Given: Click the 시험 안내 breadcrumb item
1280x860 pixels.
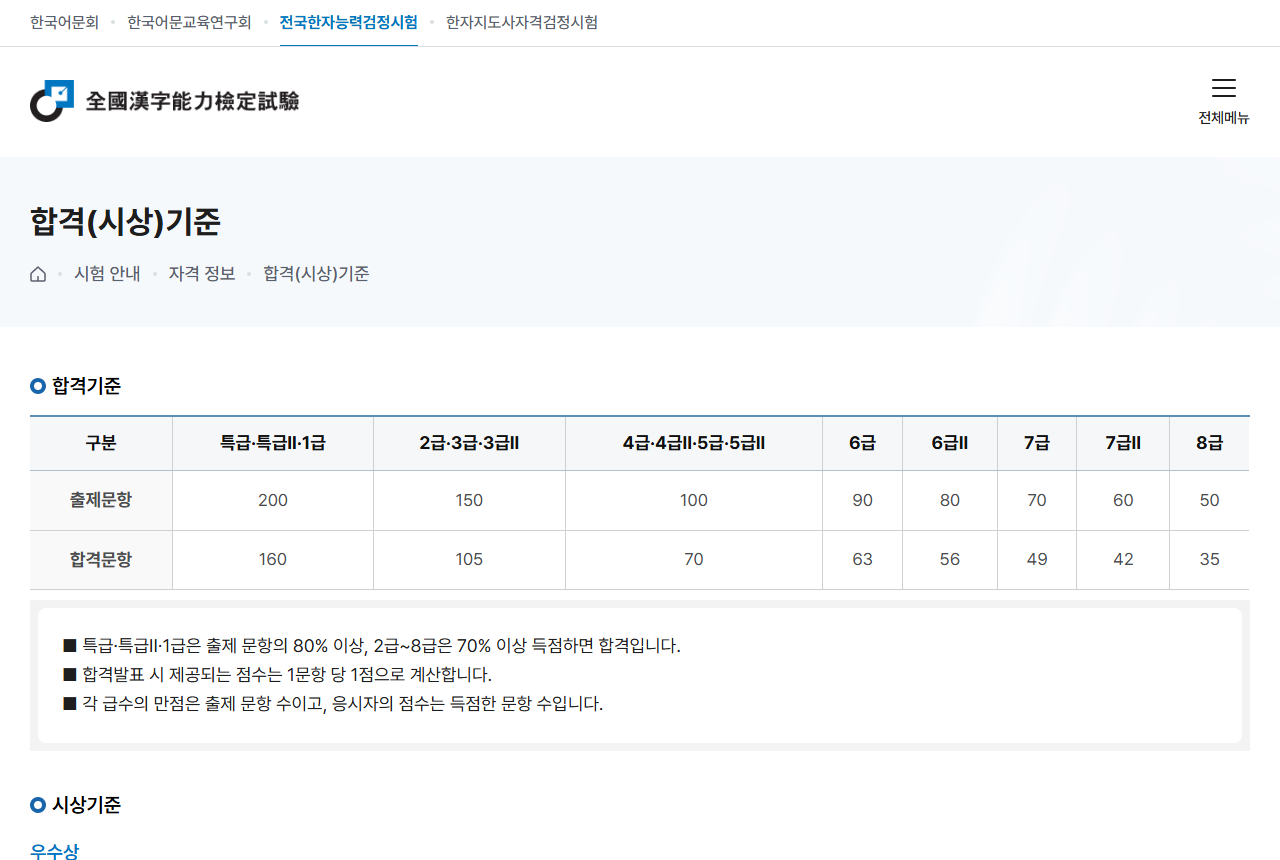Looking at the screenshot, I should 107,274.
